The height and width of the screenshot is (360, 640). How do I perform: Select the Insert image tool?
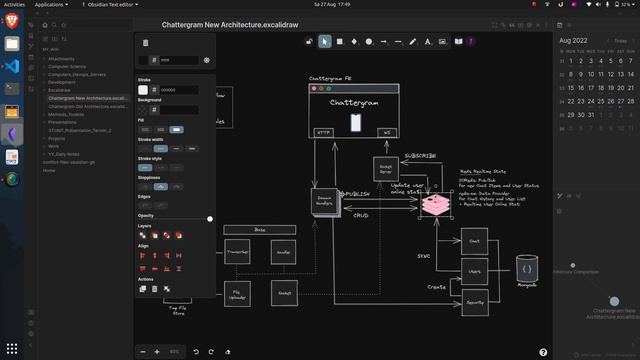pyautogui.click(x=442, y=42)
